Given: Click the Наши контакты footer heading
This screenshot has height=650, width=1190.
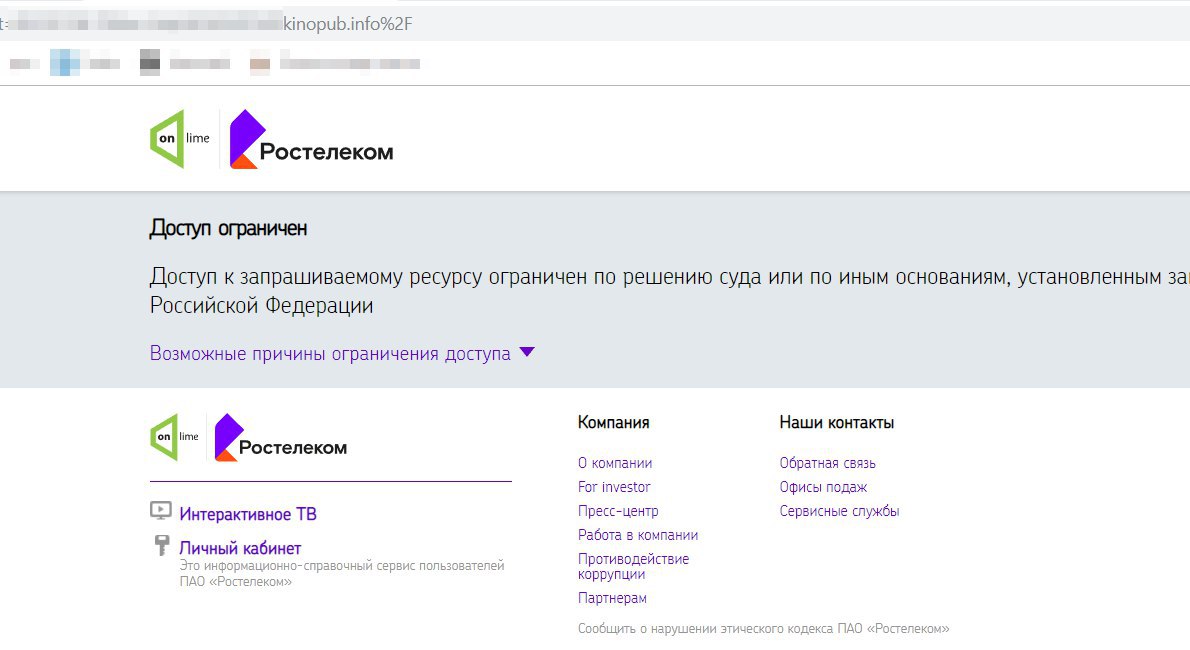Looking at the screenshot, I should (x=836, y=423).
